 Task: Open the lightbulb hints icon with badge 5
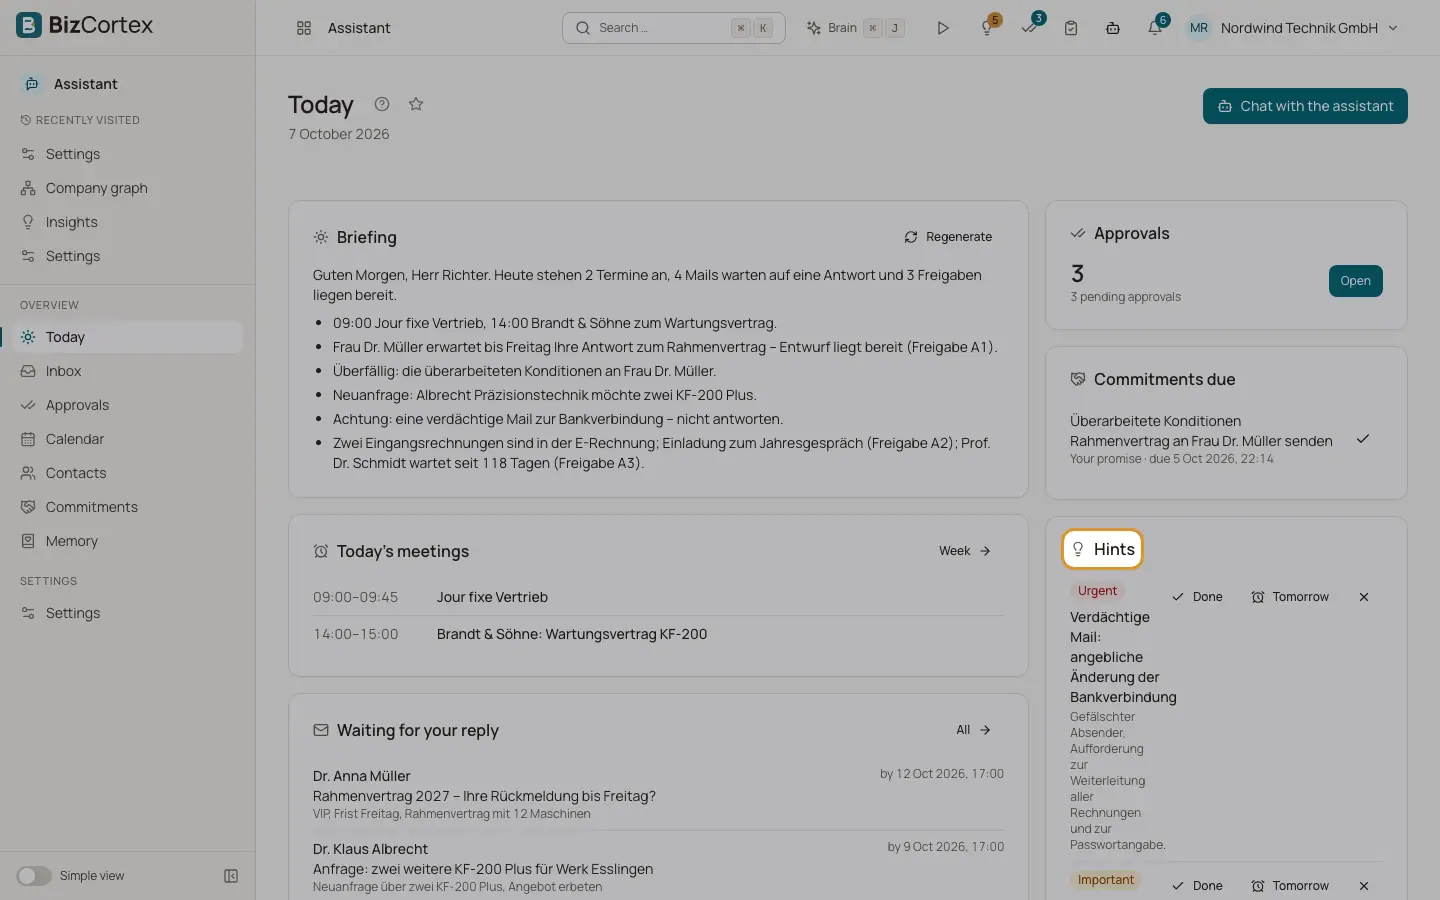[x=988, y=28]
